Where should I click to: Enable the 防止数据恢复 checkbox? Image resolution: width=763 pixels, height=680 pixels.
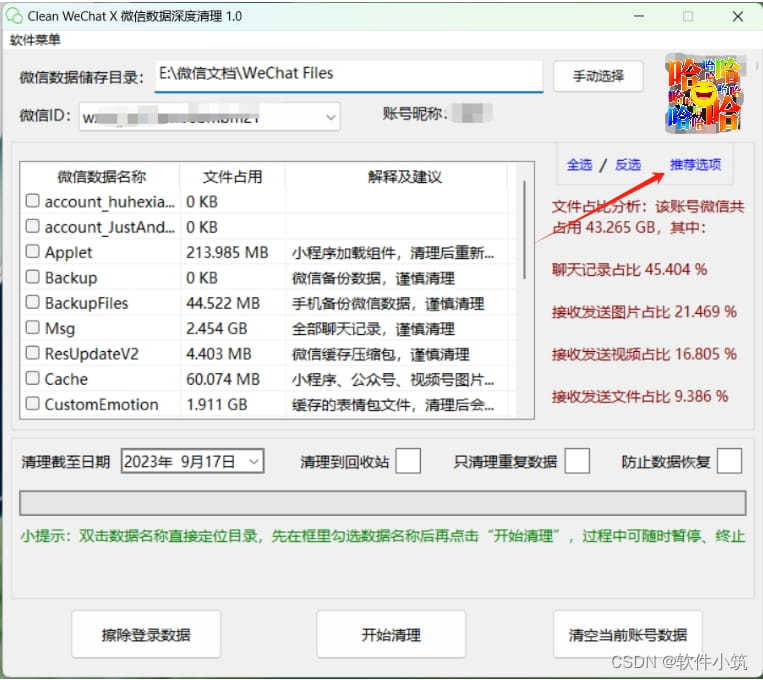click(x=729, y=461)
